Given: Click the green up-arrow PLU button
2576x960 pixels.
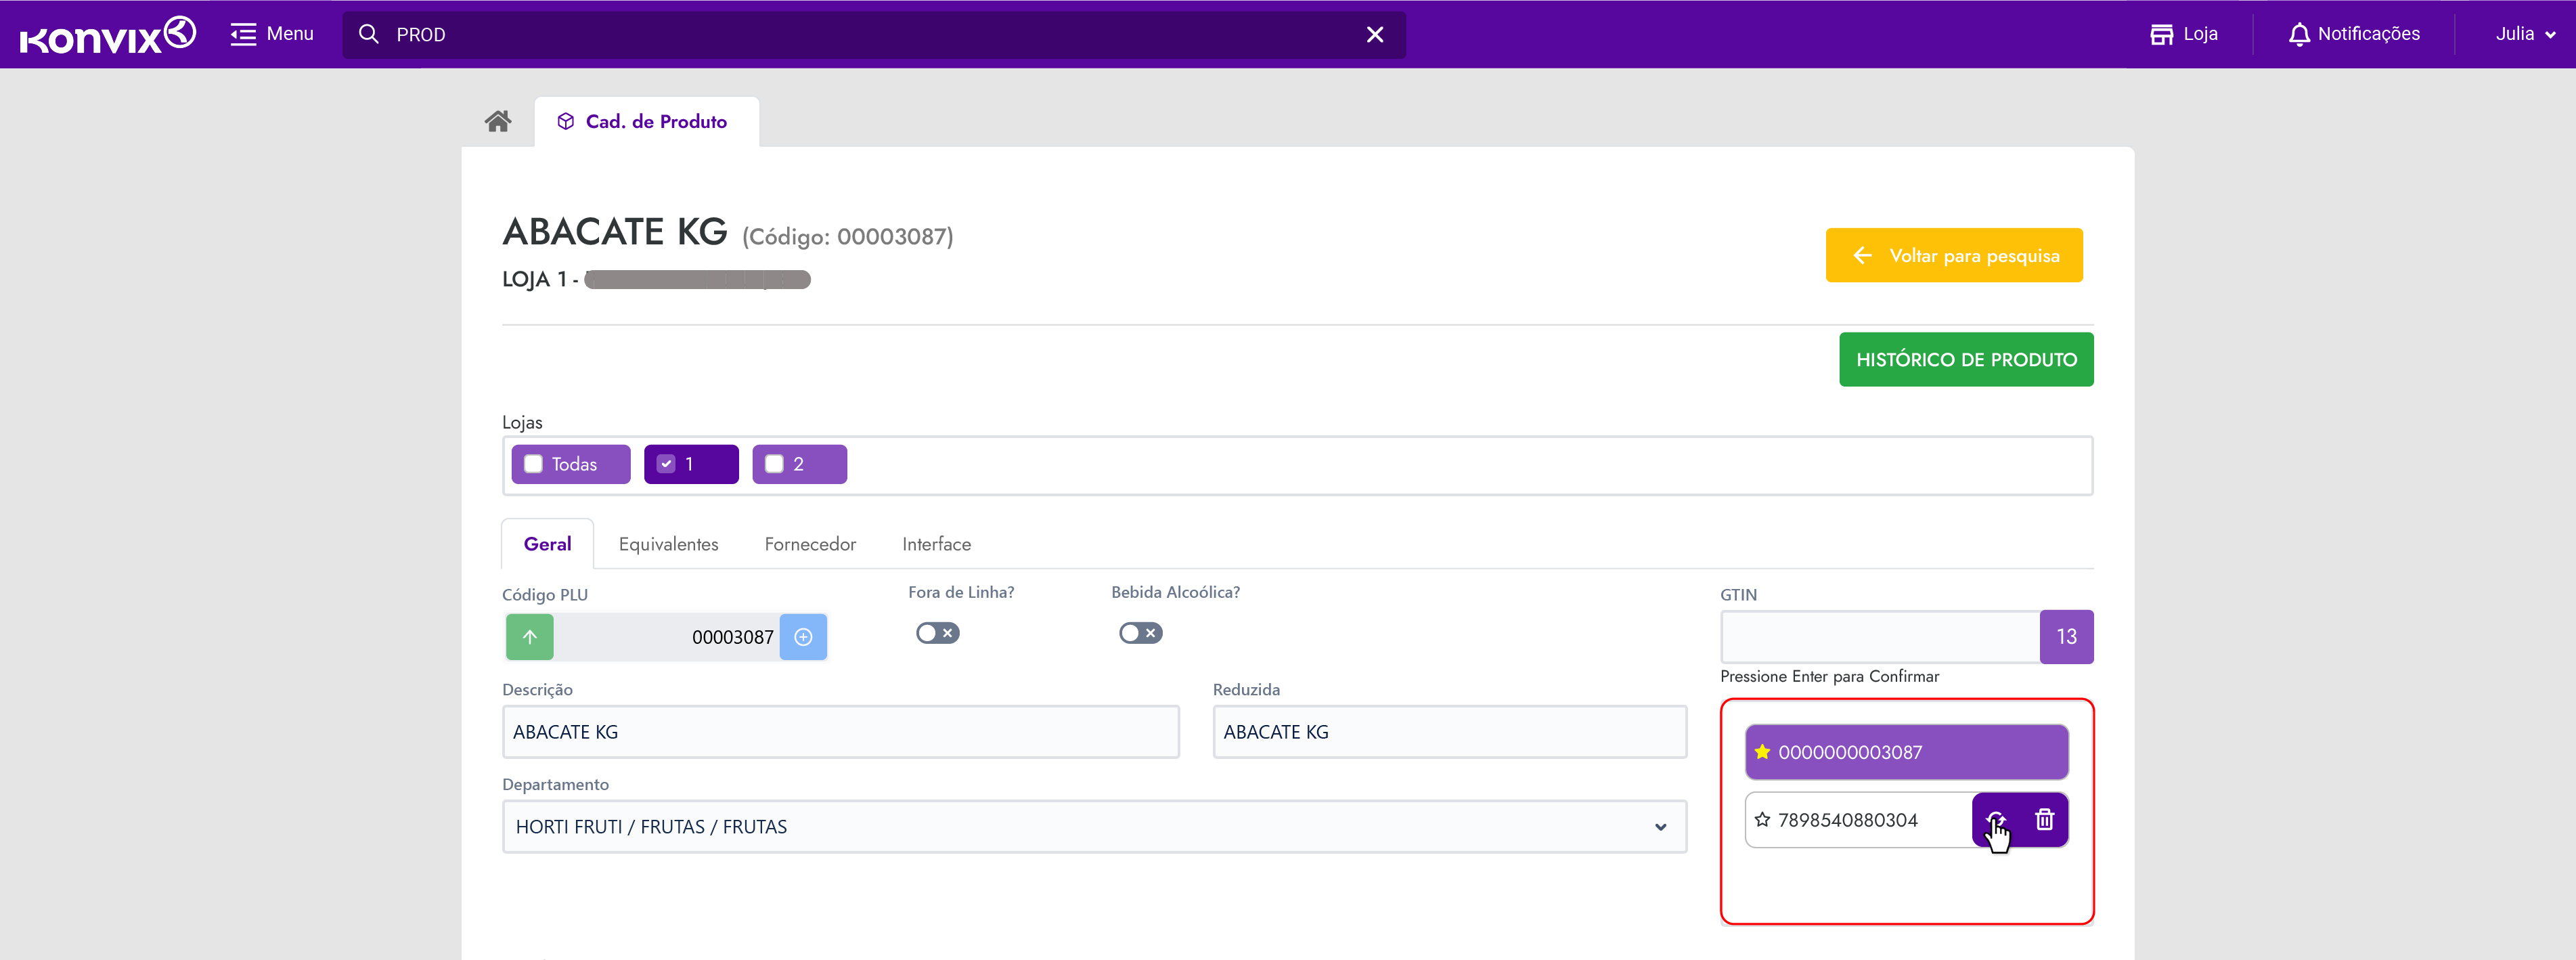Looking at the screenshot, I should [x=529, y=637].
